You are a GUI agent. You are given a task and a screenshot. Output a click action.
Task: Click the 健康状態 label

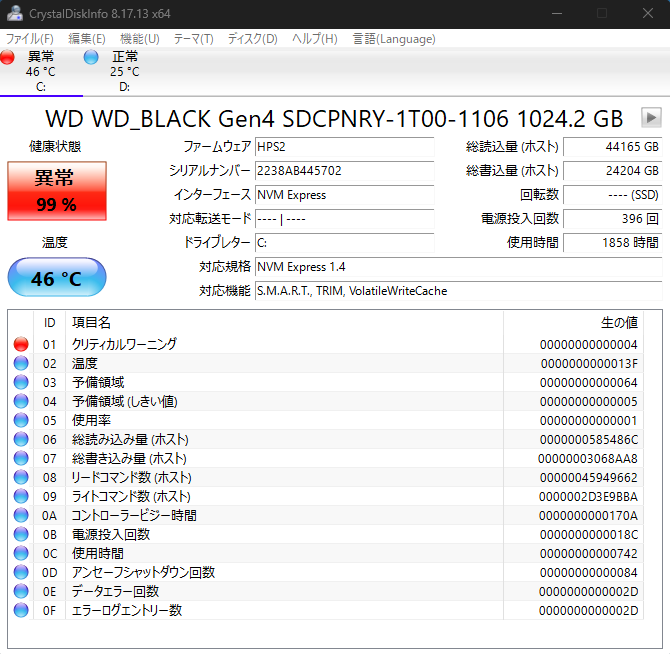[x=55, y=147]
